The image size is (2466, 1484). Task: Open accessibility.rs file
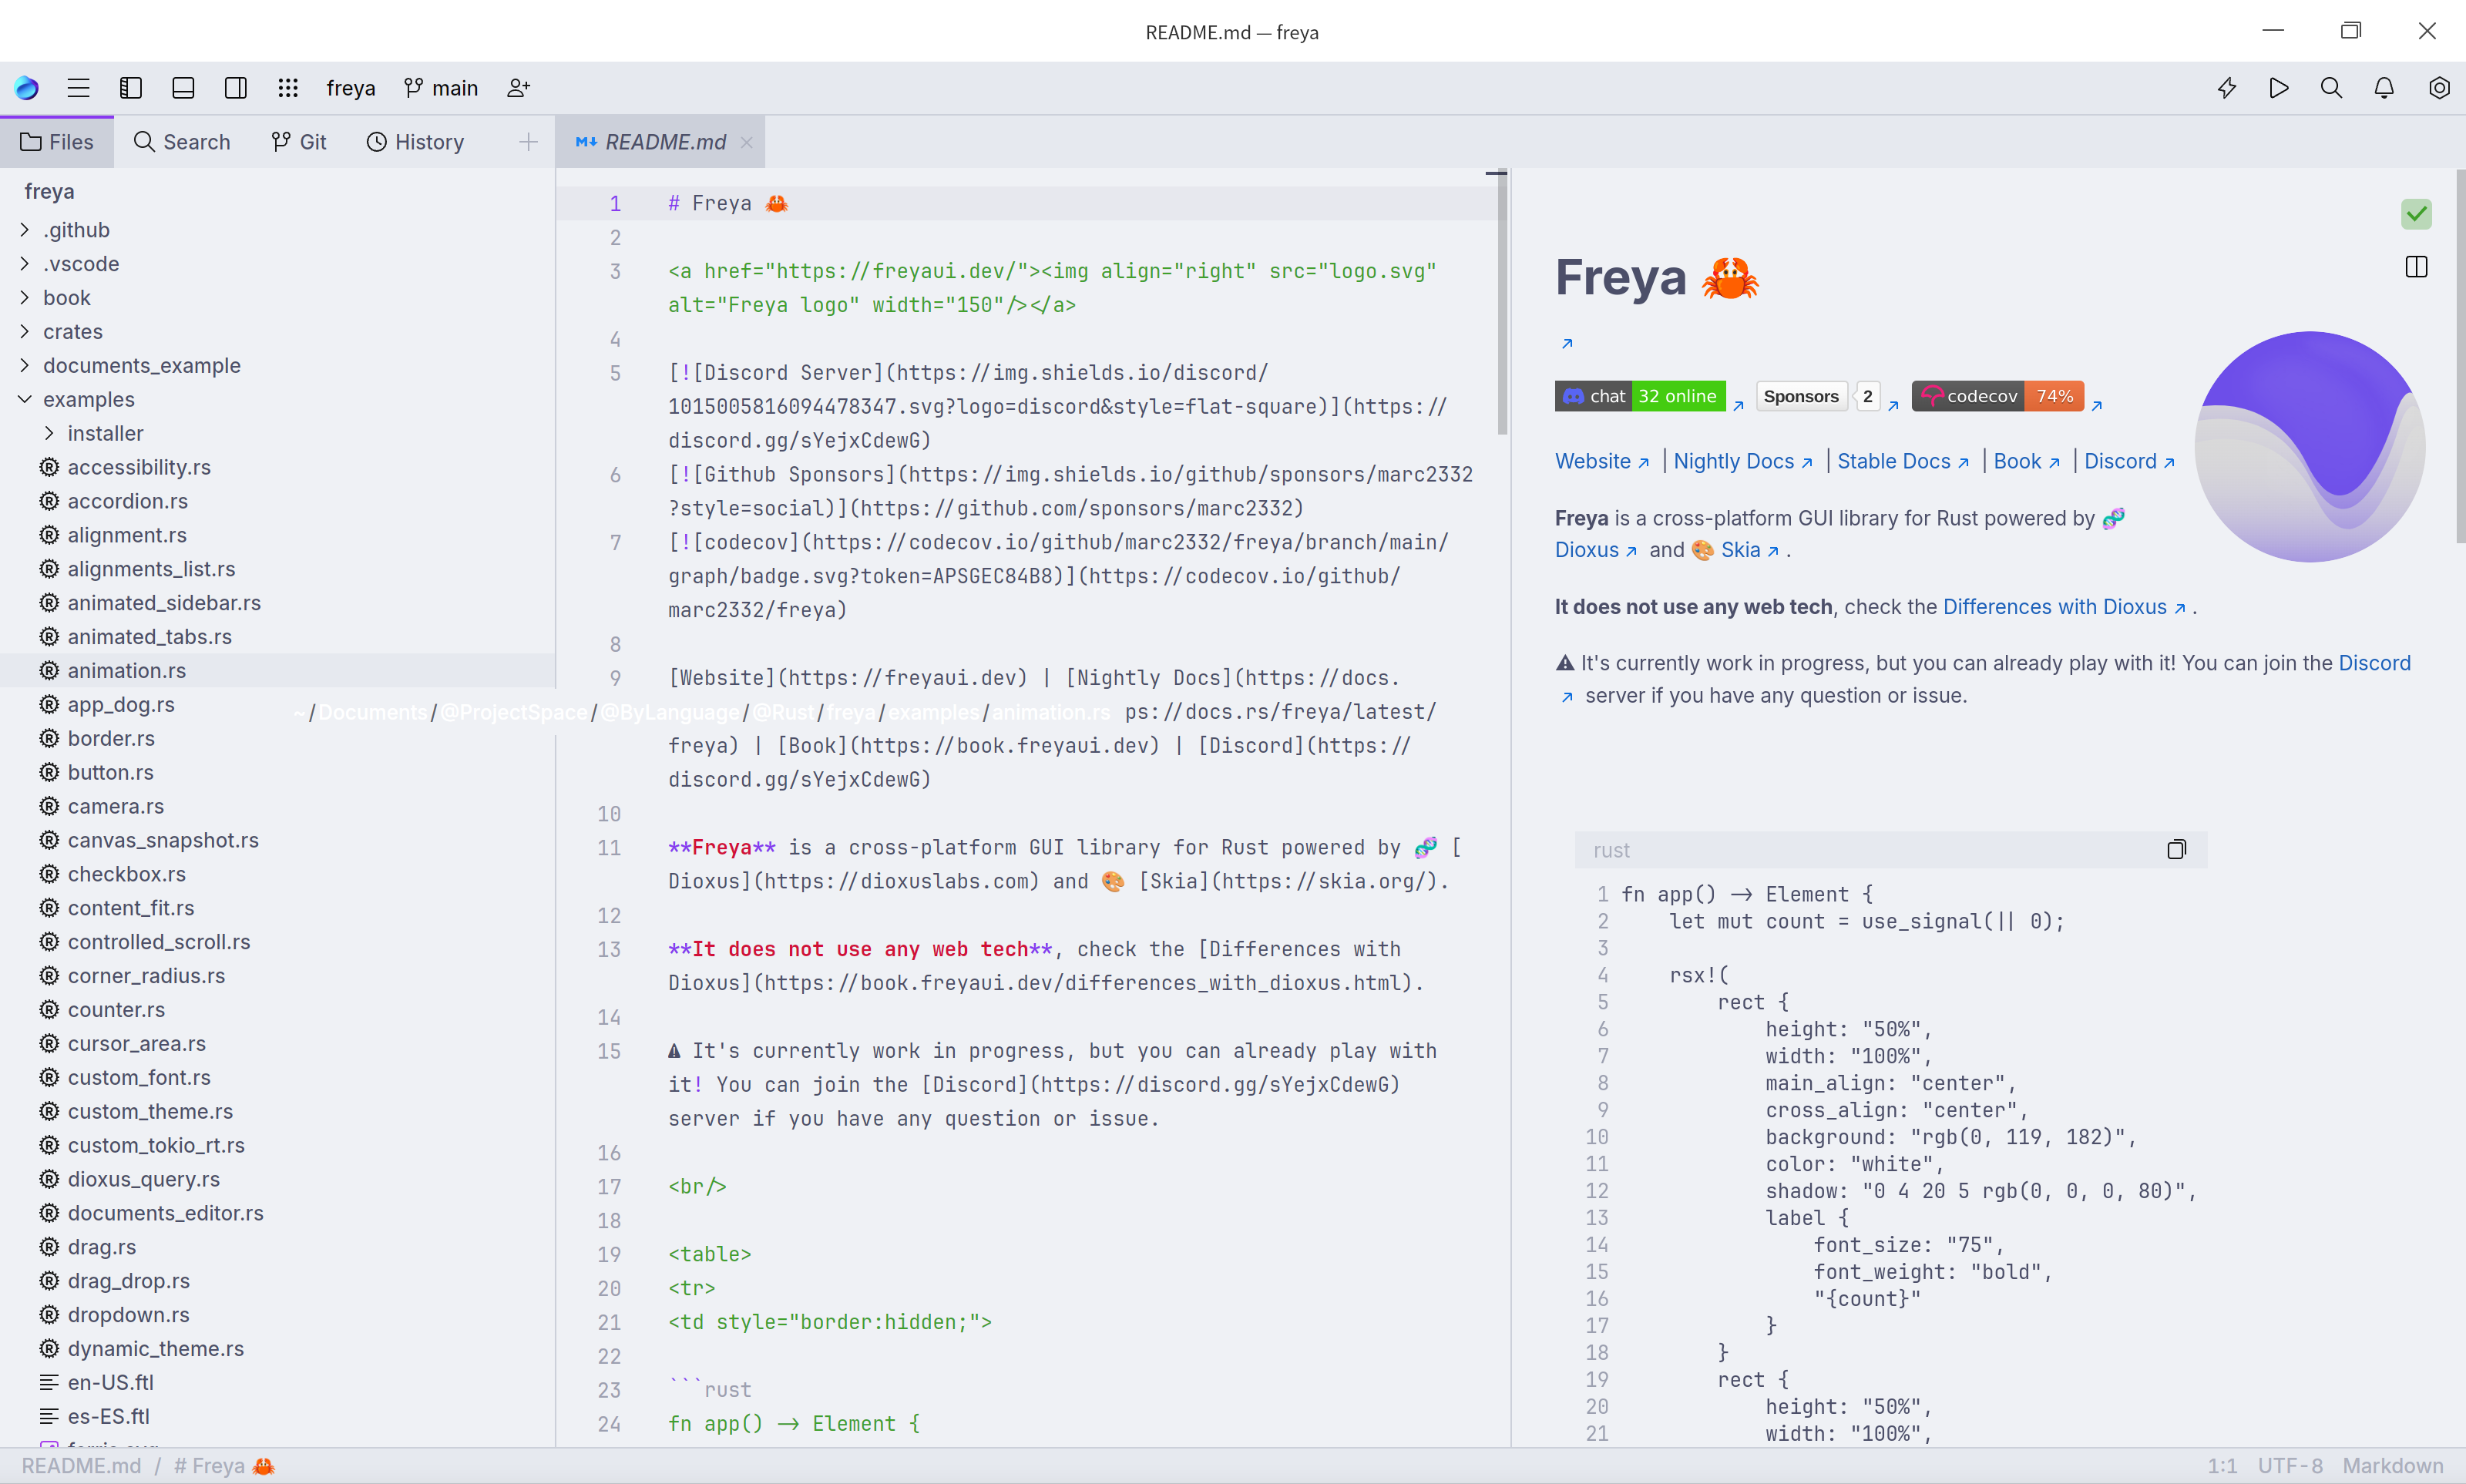pyautogui.click(x=278, y=468)
